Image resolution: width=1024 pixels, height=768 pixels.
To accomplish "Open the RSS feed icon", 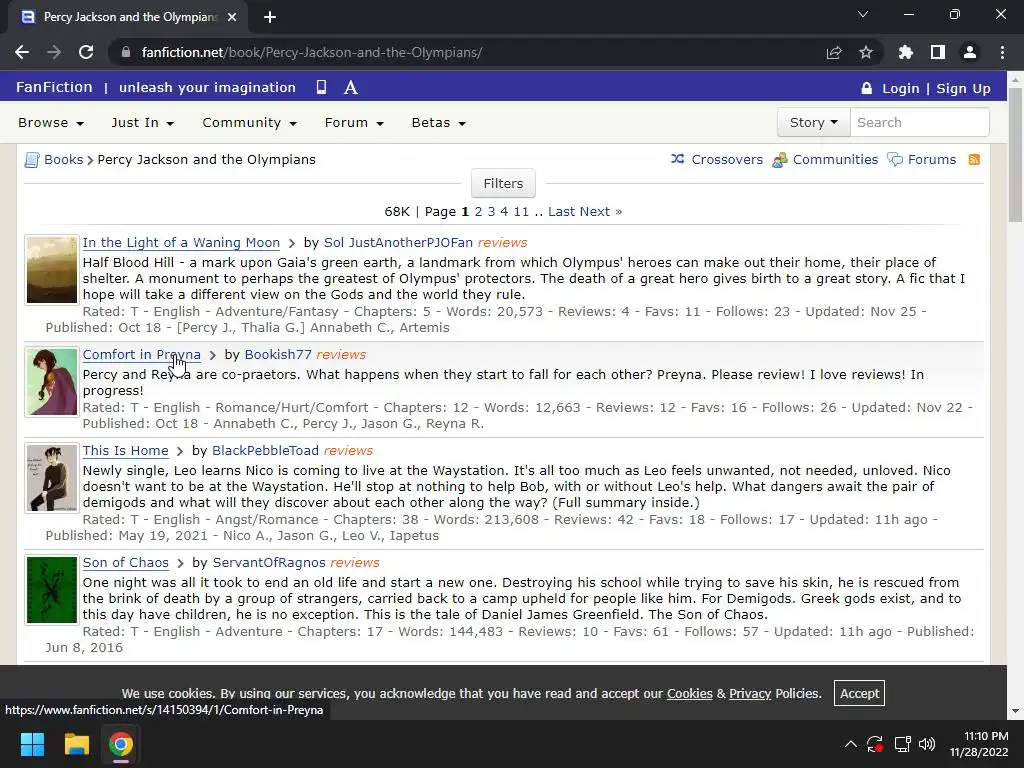I will 974,159.
